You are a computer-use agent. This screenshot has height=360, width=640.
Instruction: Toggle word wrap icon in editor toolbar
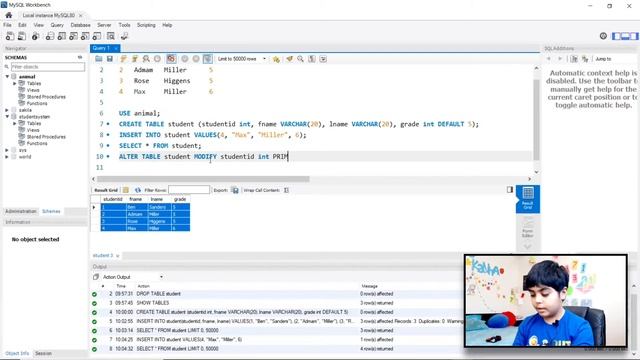pyautogui.click(x=323, y=59)
